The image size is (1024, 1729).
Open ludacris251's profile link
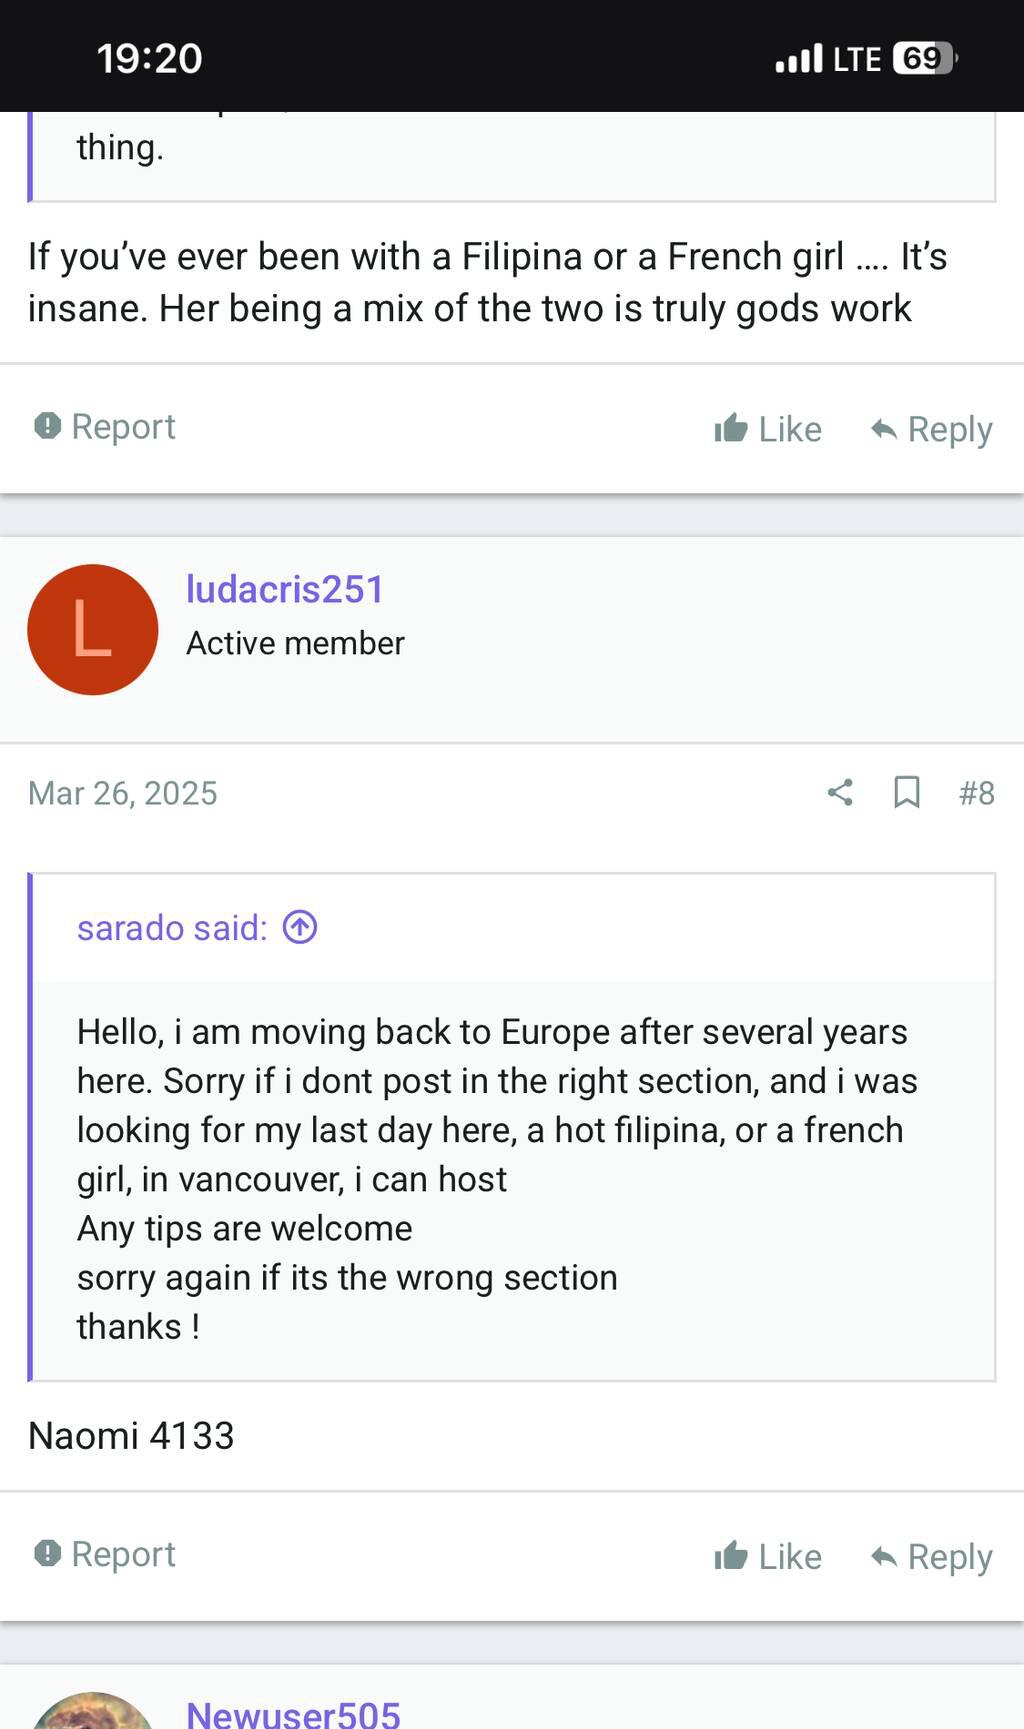pyautogui.click(x=285, y=590)
